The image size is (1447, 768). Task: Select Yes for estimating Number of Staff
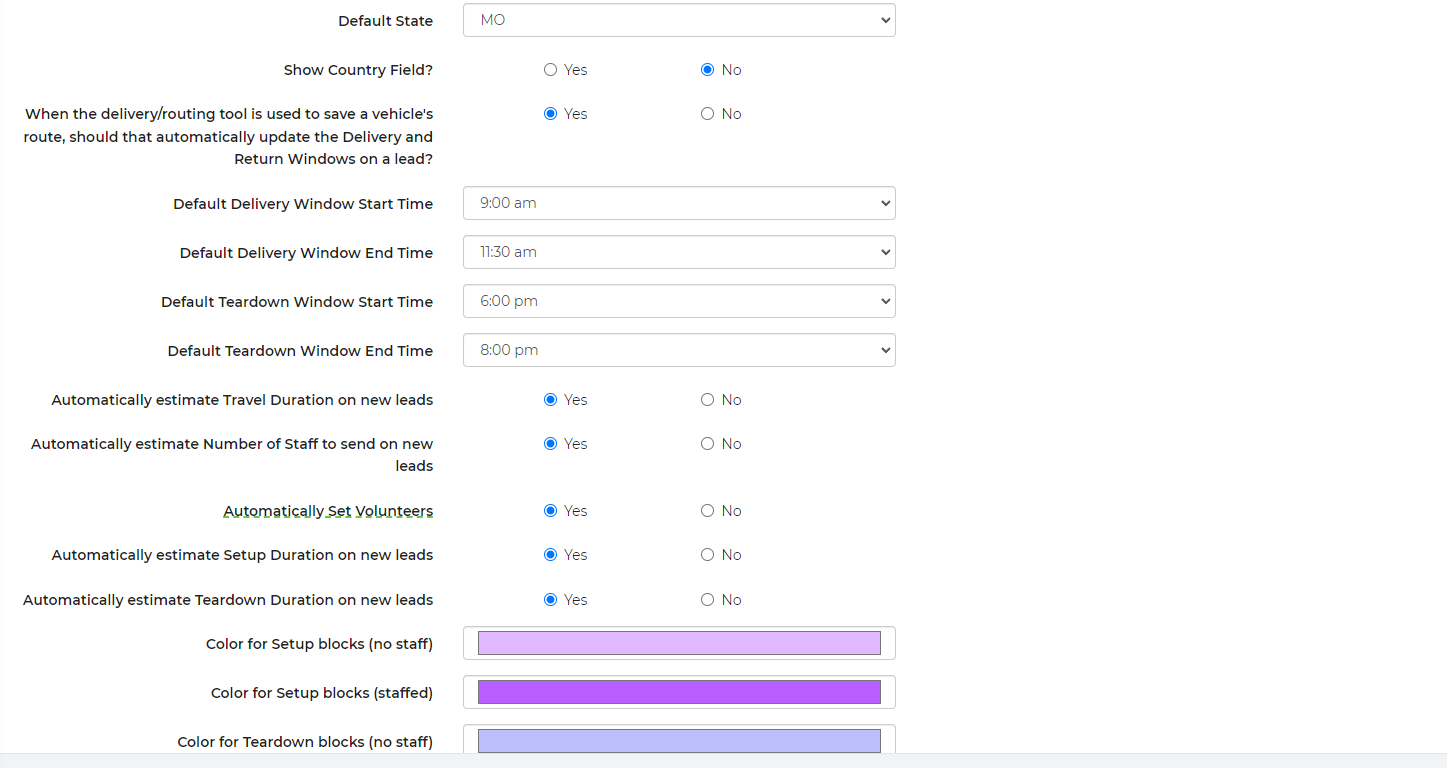550,444
